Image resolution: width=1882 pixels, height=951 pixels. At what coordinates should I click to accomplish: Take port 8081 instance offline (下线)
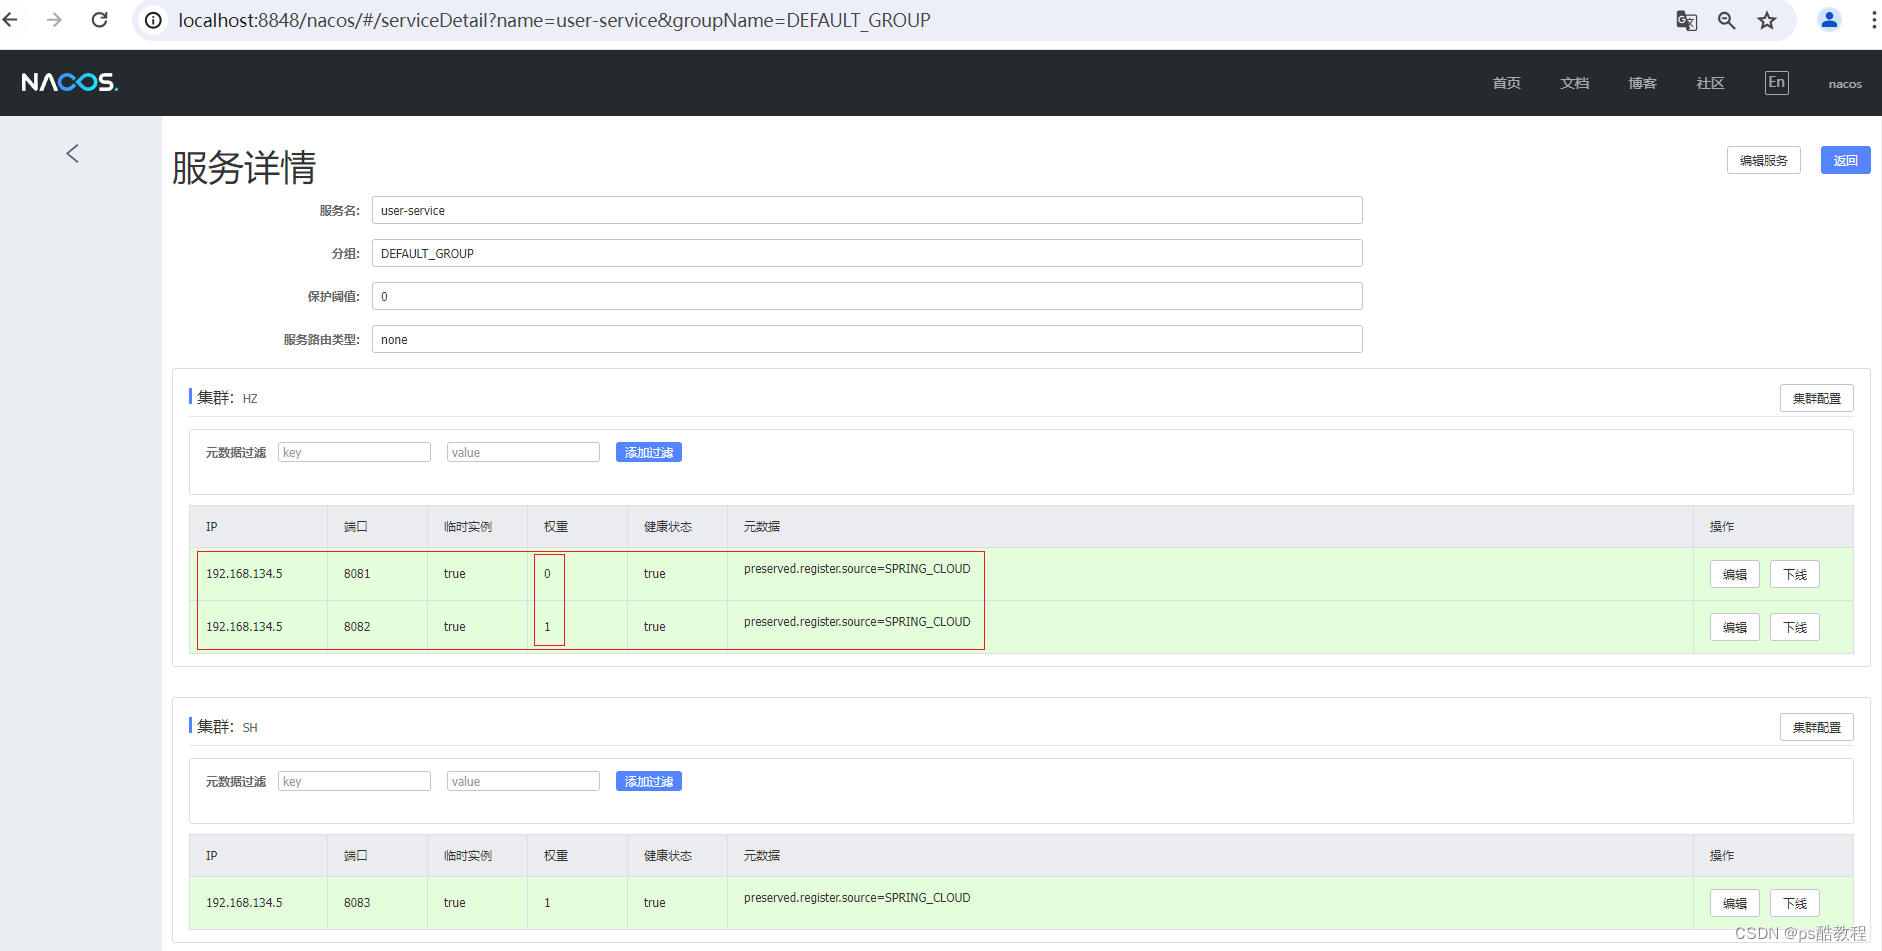1794,574
